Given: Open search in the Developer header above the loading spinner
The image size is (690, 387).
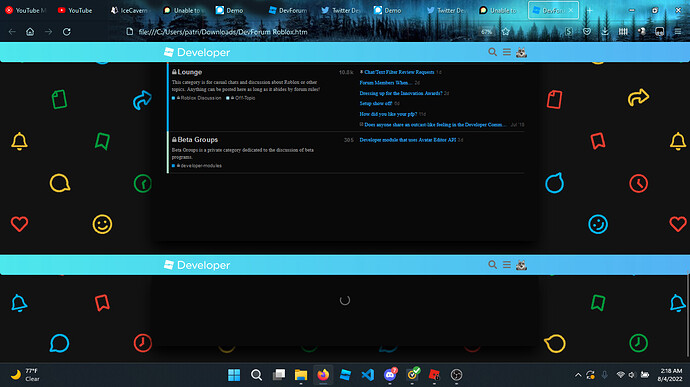Looking at the screenshot, I should coord(492,265).
